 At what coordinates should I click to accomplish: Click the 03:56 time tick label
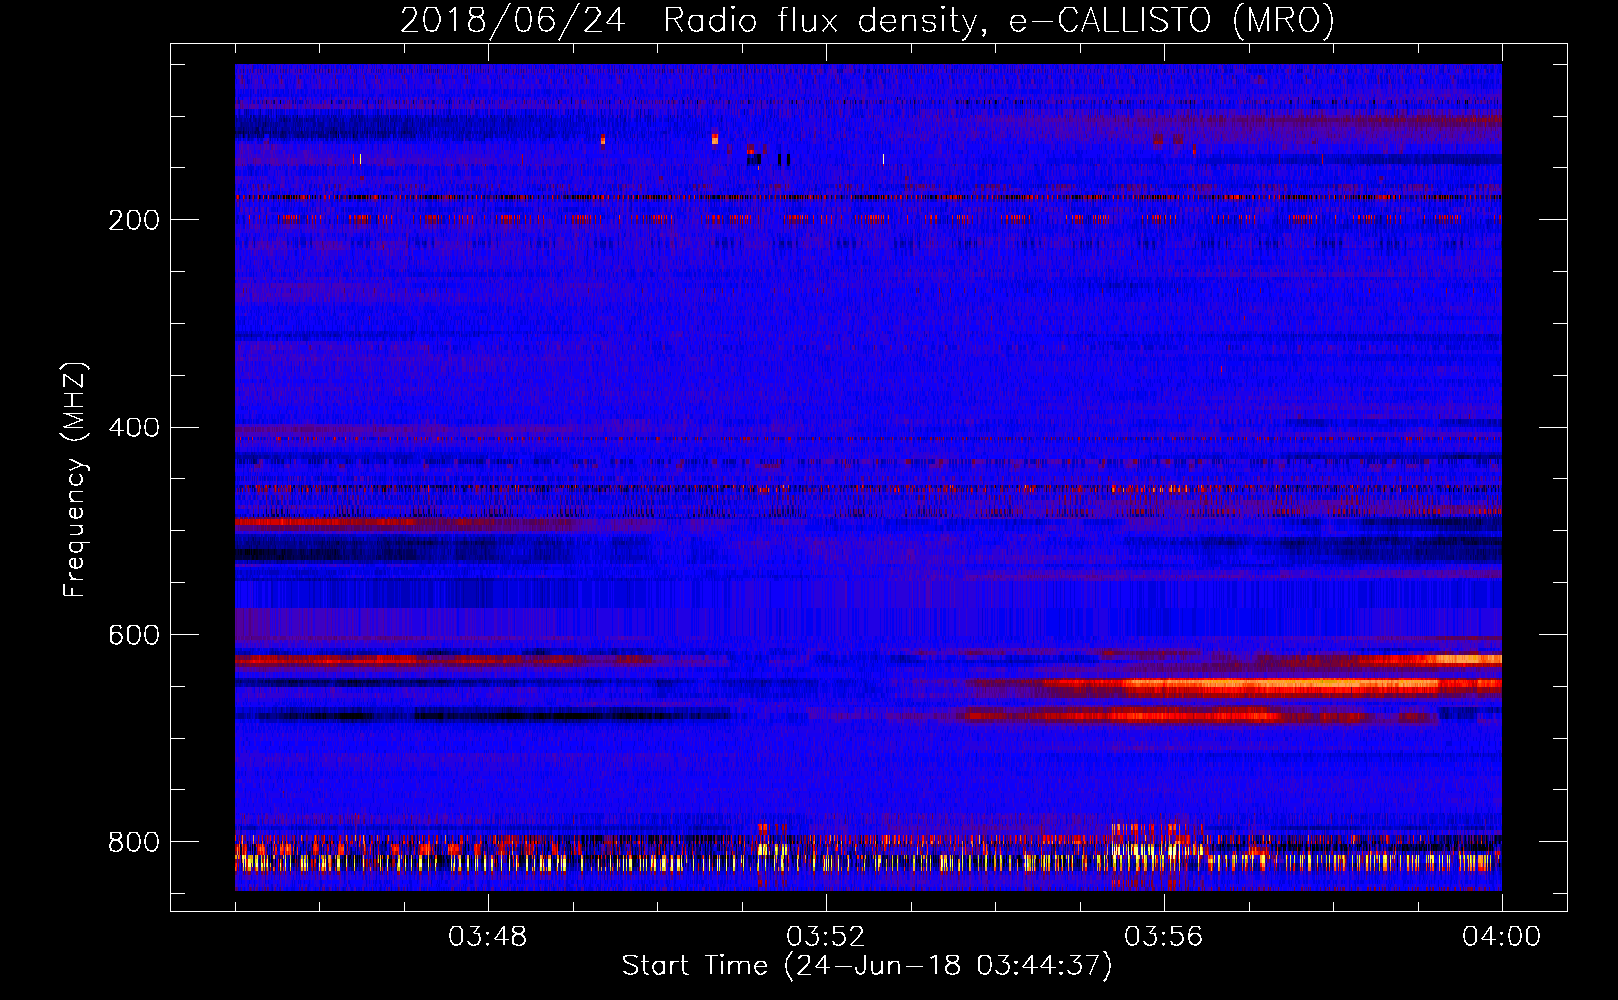tap(1164, 937)
